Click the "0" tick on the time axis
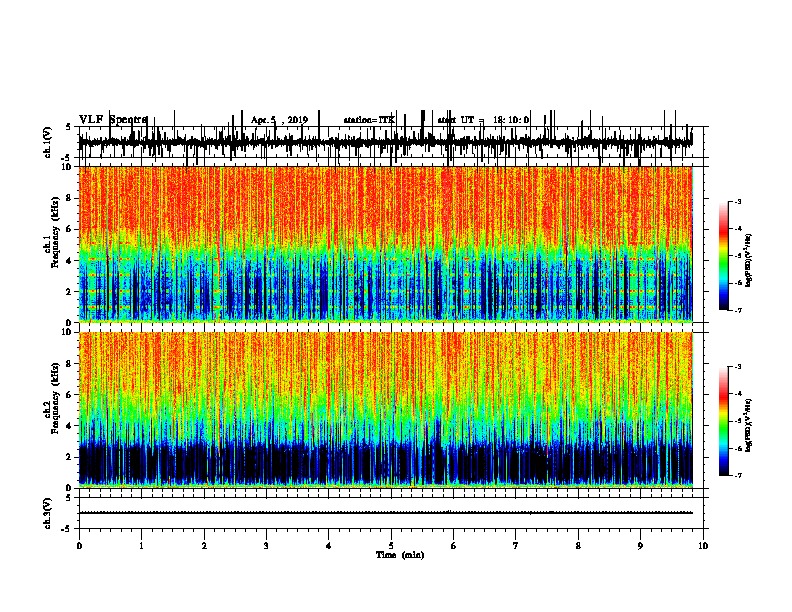The height and width of the screenshot is (612, 792). [x=79, y=546]
